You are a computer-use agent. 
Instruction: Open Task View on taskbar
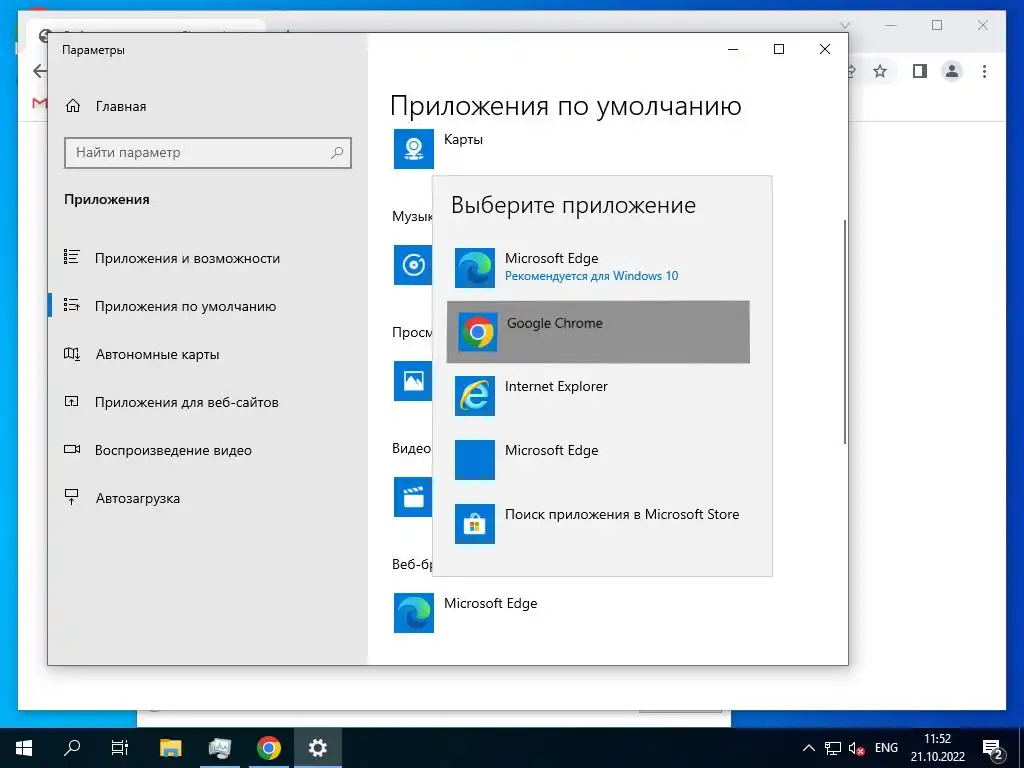pos(120,748)
